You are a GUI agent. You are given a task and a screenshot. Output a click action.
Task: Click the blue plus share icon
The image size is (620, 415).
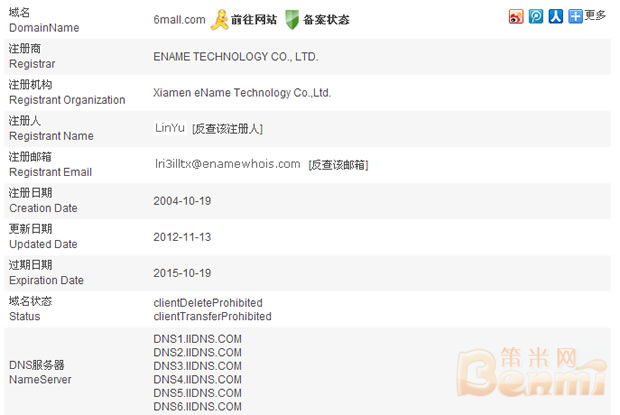pos(575,17)
